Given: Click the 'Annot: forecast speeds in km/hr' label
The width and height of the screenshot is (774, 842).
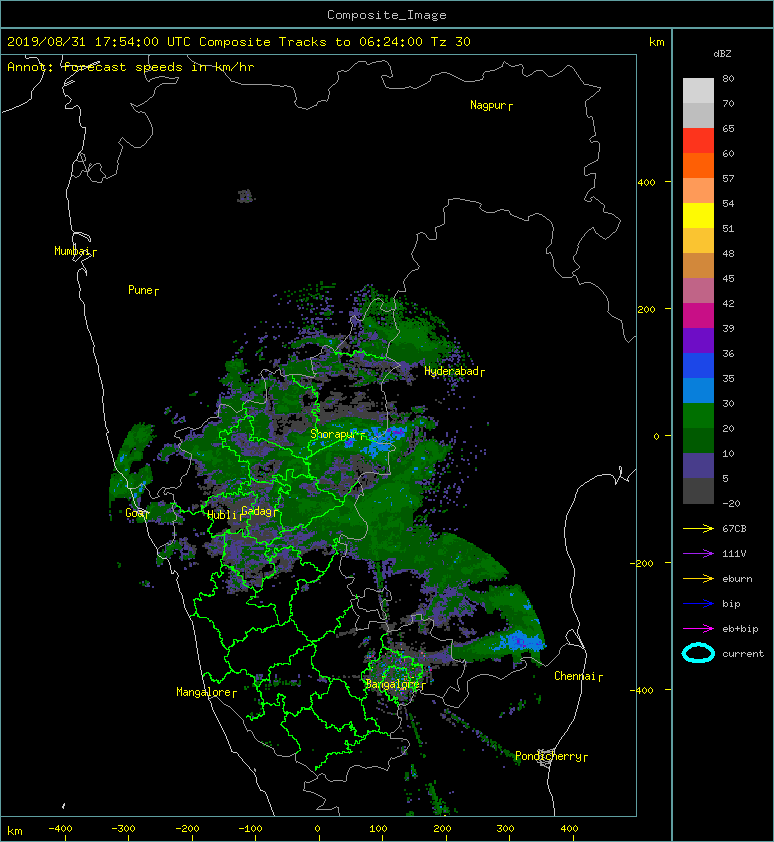Looking at the screenshot, I should (131, 67).
